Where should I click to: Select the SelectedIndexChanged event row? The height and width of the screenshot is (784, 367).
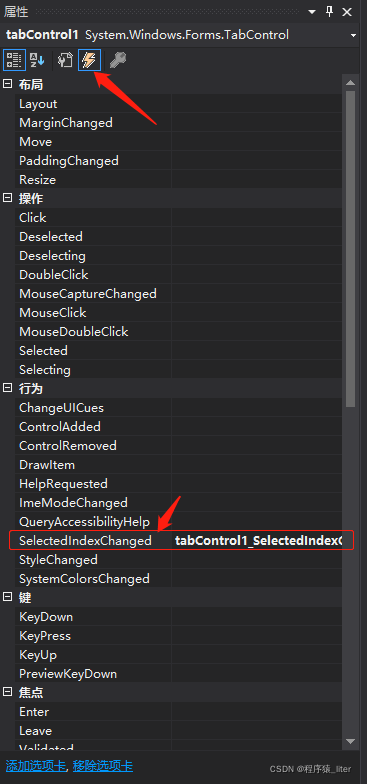tap(182, 540)
